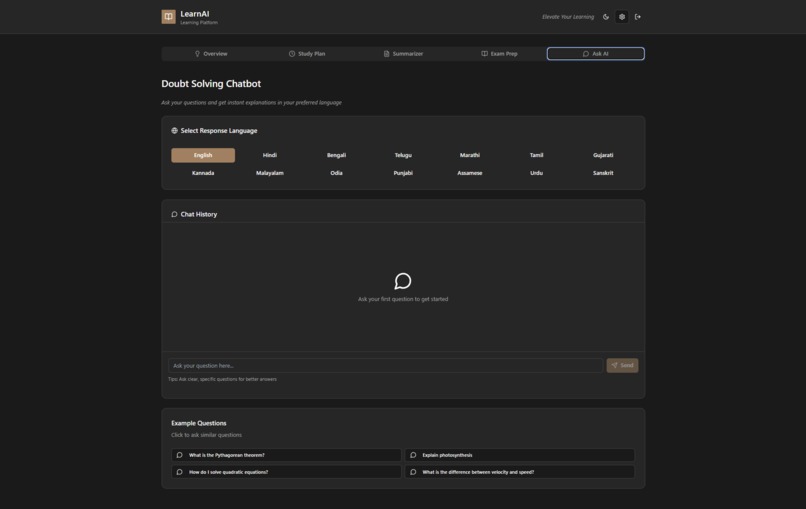Switch to the Overview tab
The height and width of the screenshot is (509, 806).
(211, 53)
